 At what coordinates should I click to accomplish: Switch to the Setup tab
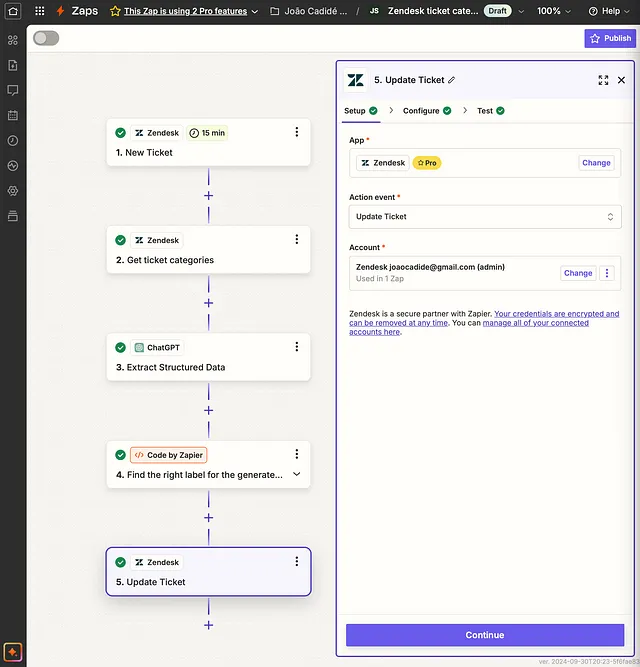[361, 111]
